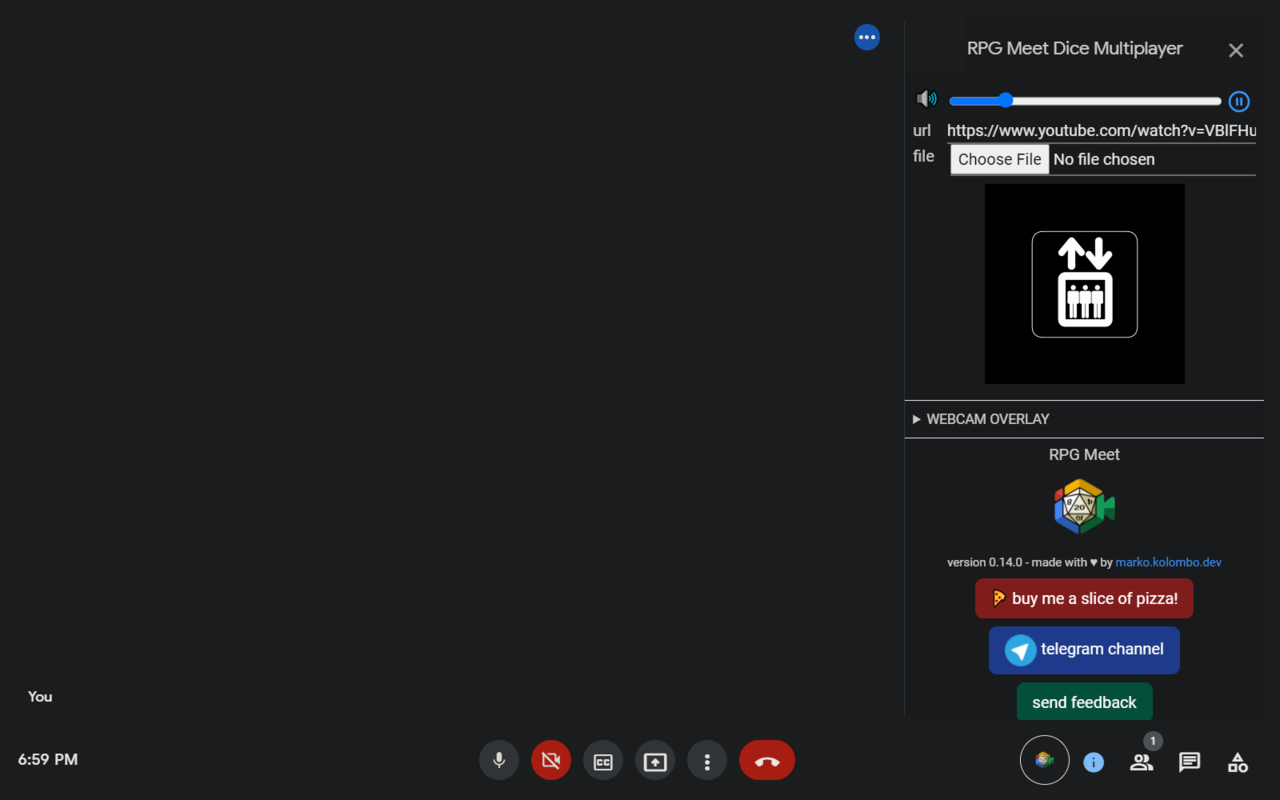The height and width of the screenshot is (800, 1280).
Task: Open the activities panel
Action: pyautogui.click(x=1237, y=762)
